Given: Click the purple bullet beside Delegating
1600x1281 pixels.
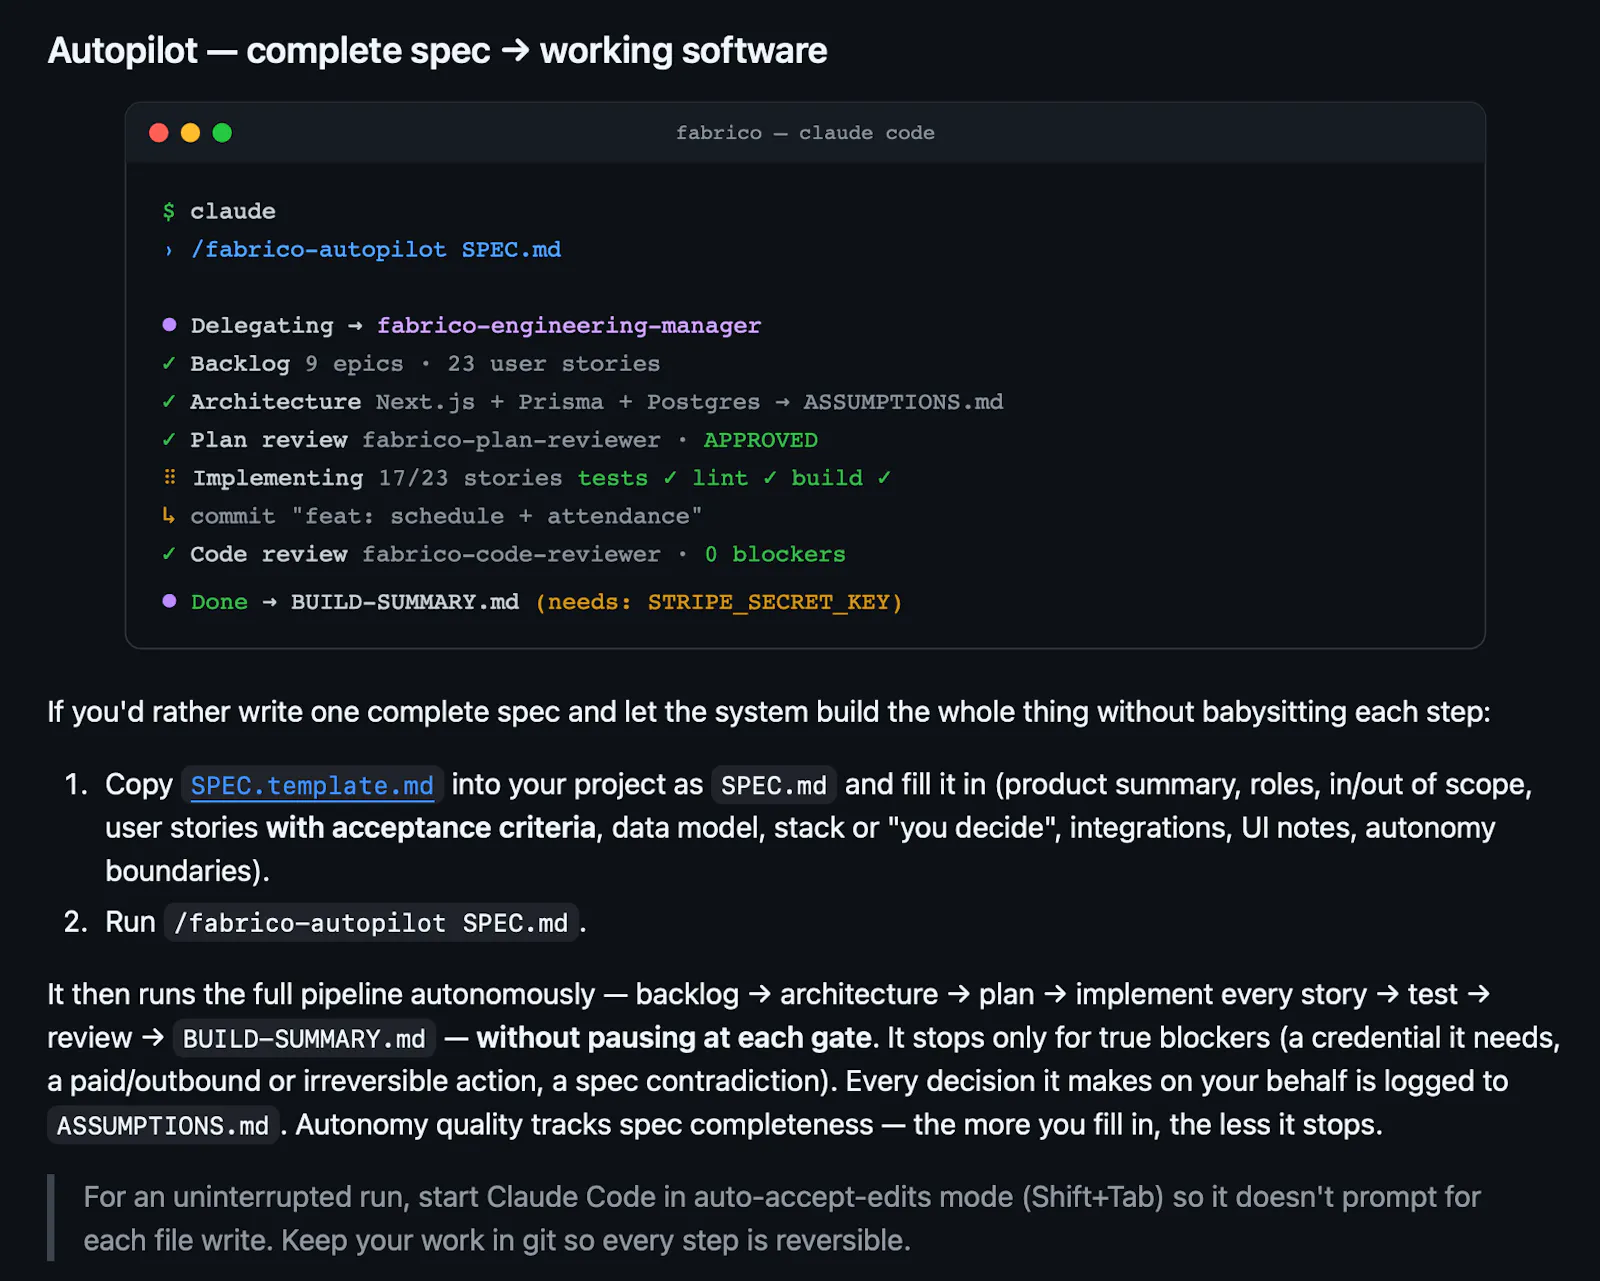Looking at the screenshot, I should 169,325.
